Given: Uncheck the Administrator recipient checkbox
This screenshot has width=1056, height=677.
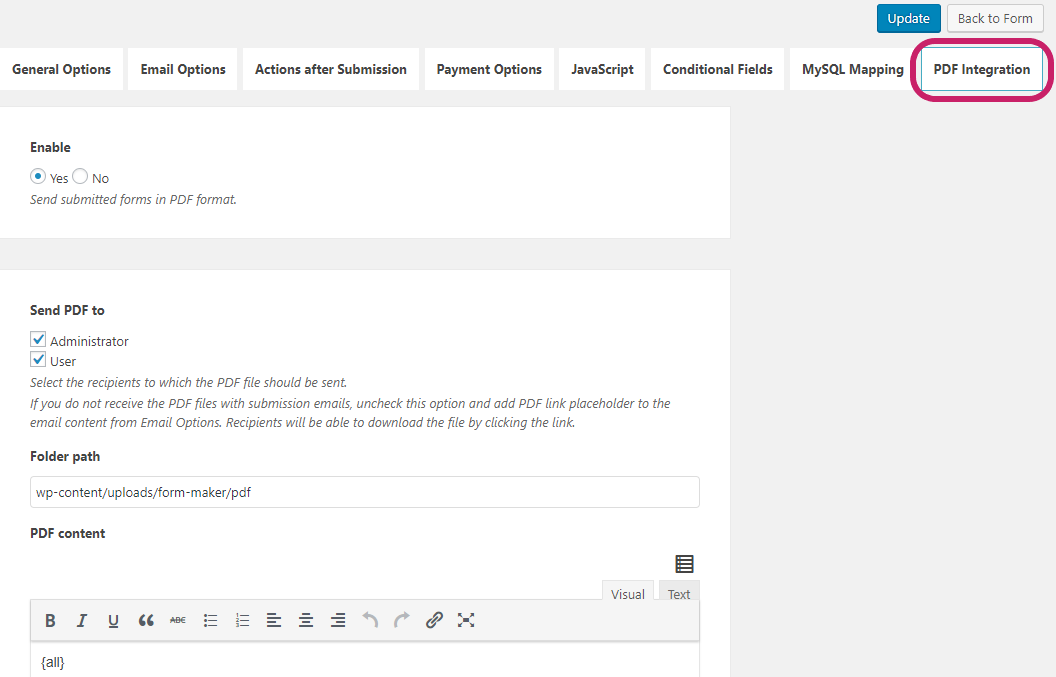Looking at the screenshot, I should [x=38, y=340].
